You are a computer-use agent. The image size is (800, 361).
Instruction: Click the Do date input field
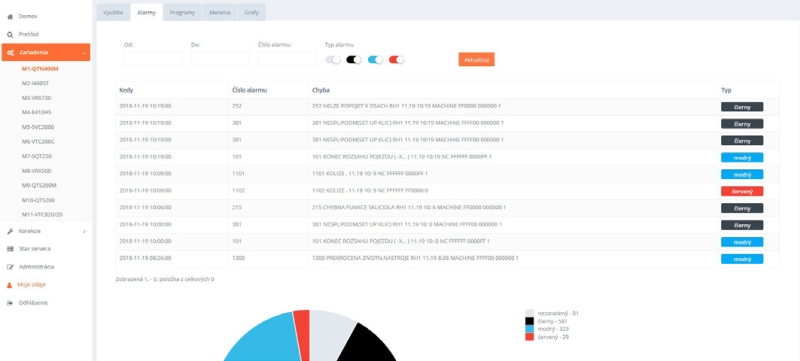220,59
